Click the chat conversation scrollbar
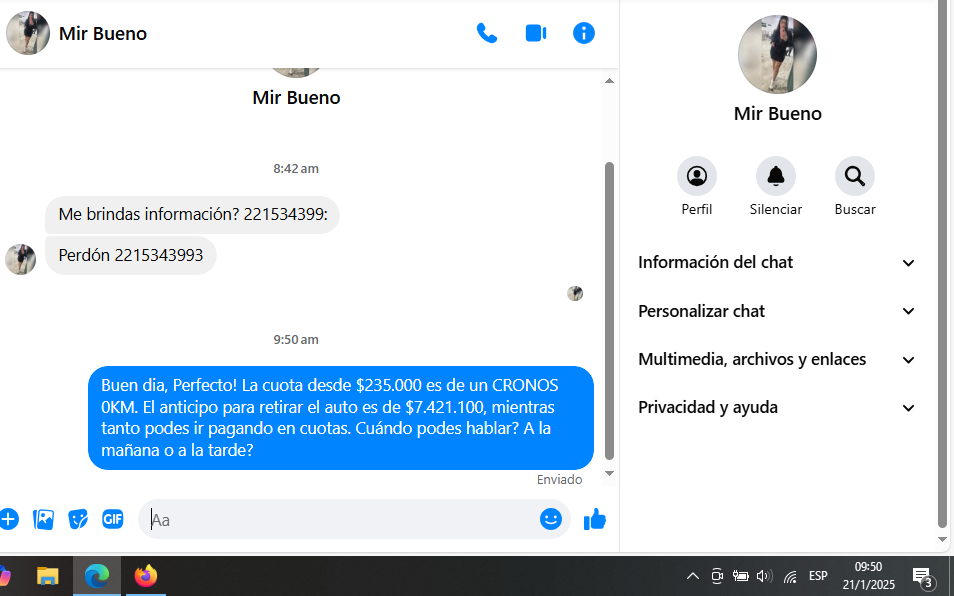The width and height of the screenshot is (954, 596). coord(609,310)
